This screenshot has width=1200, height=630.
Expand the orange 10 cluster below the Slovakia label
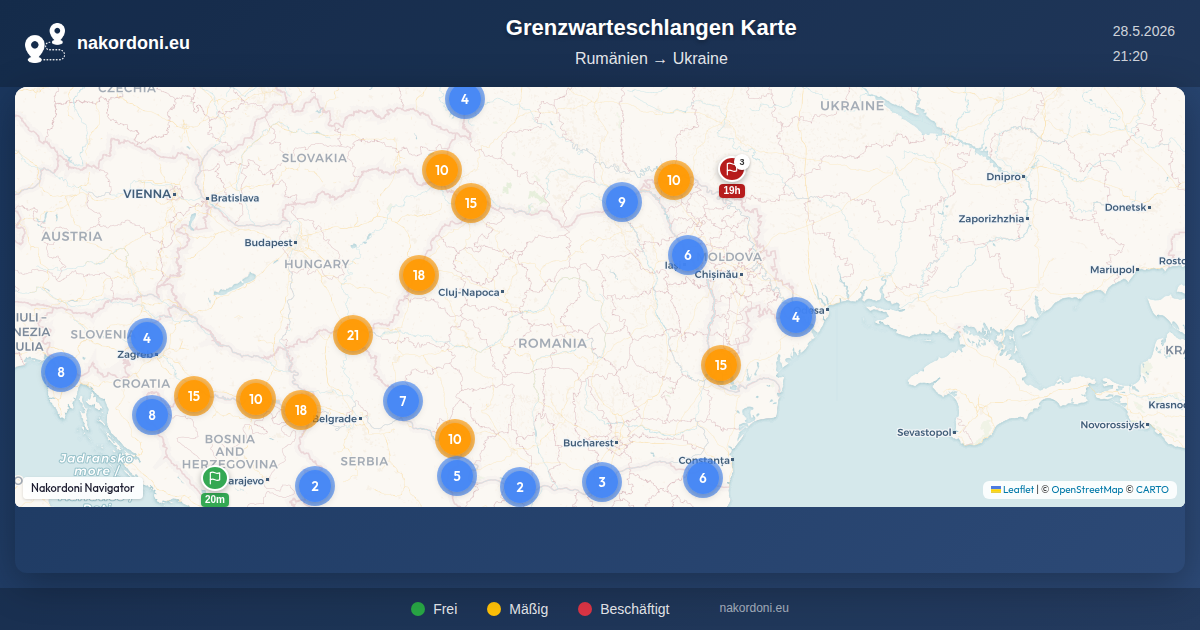pyautogui.click(x=442, y=170)
